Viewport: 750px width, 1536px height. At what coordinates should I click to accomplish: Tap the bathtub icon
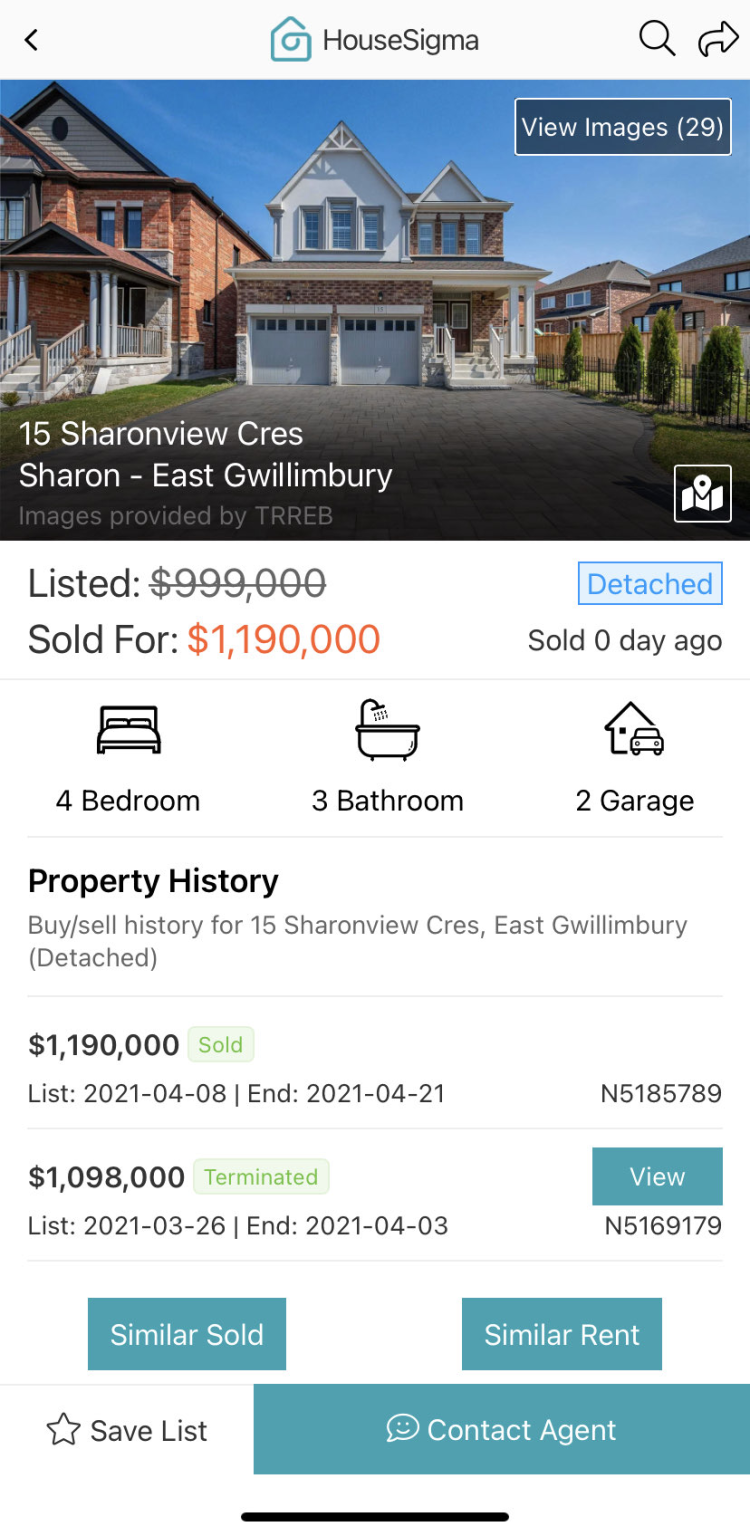tap(387, 730)
